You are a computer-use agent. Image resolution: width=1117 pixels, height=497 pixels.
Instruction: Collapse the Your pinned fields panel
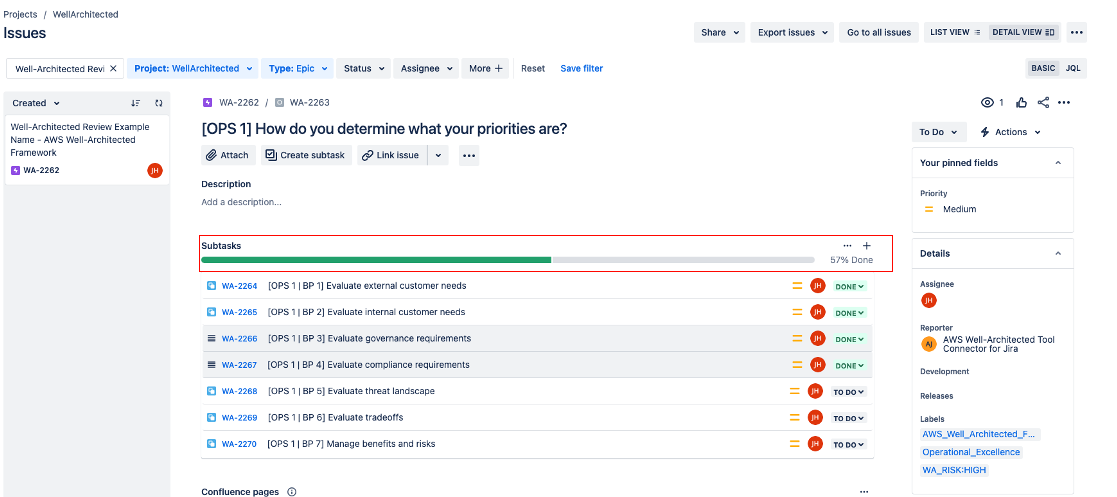(x=1058, y=163)
